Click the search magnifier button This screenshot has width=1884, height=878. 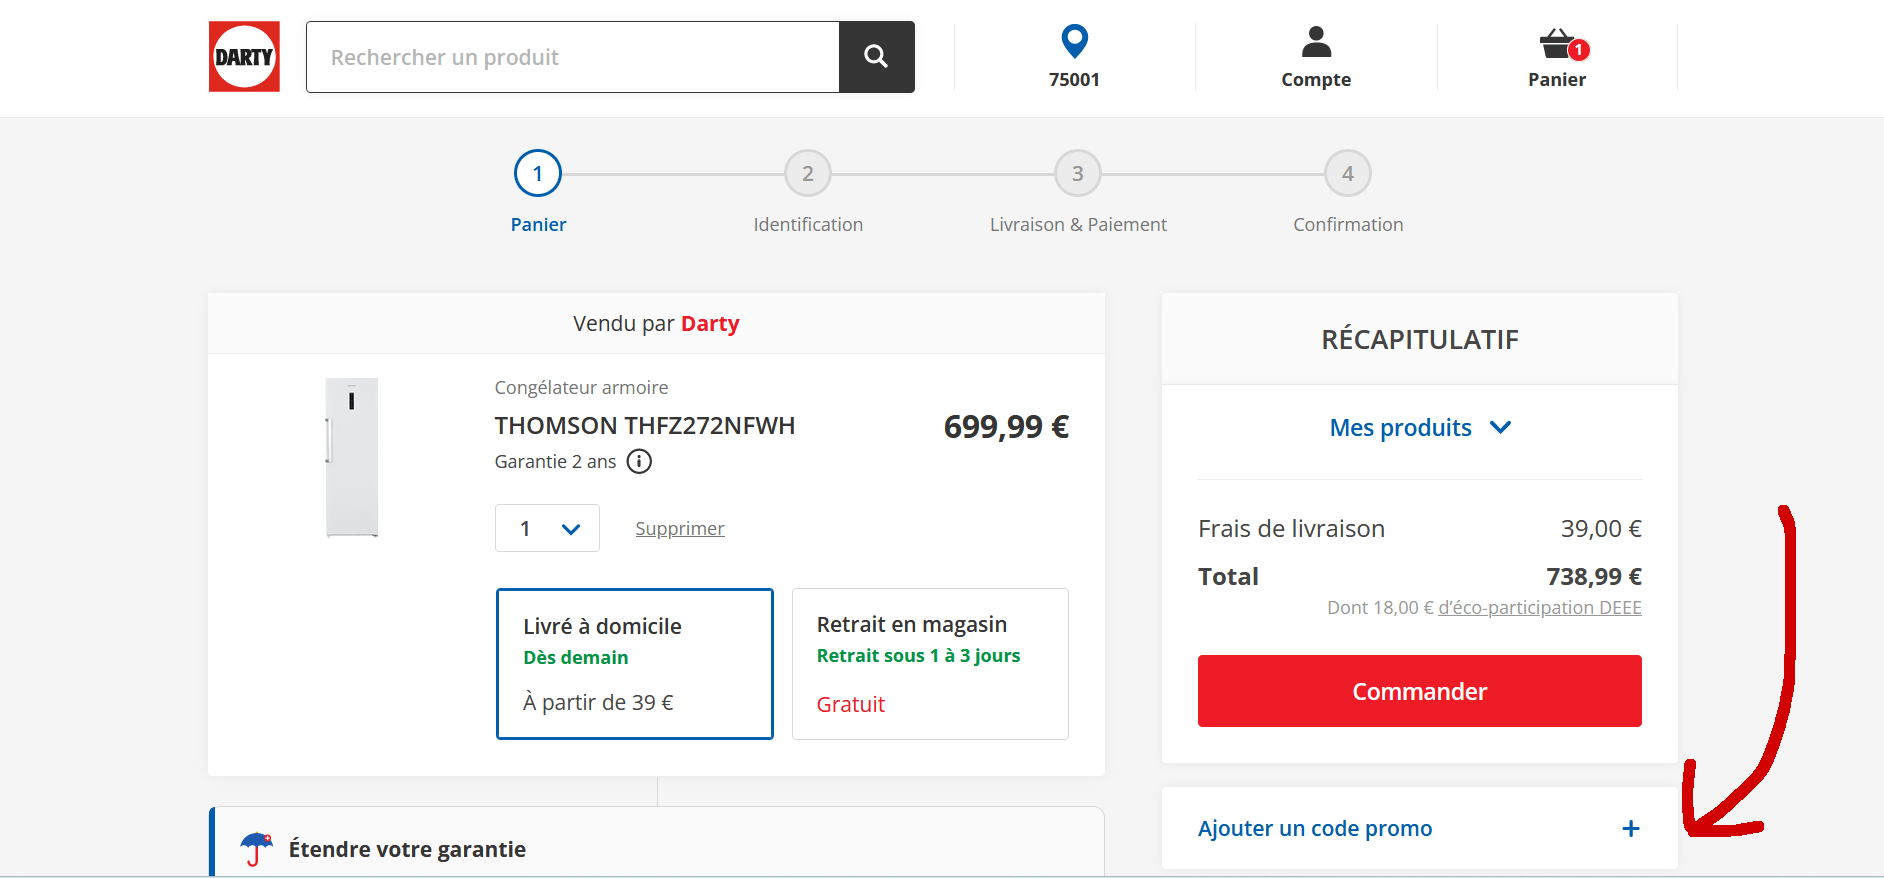point(876,57)
